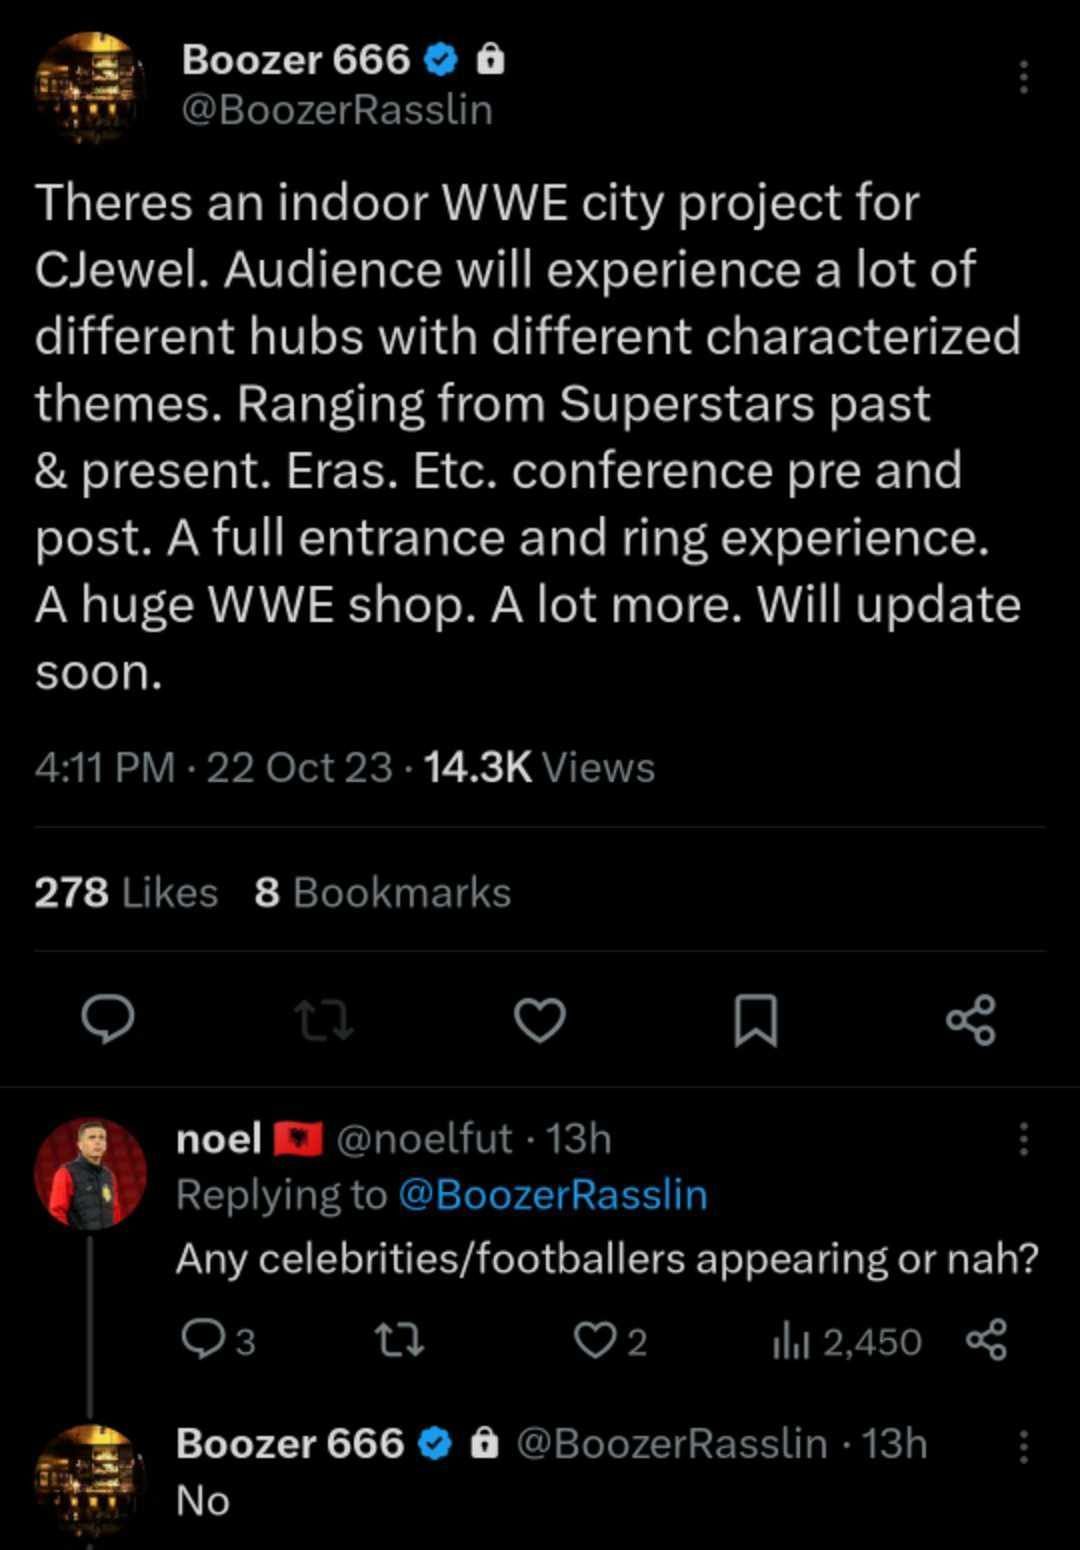This screenshot has height=1550, width=1080.
Task: Like the main tweet with heart icon
Action: 540,1019
